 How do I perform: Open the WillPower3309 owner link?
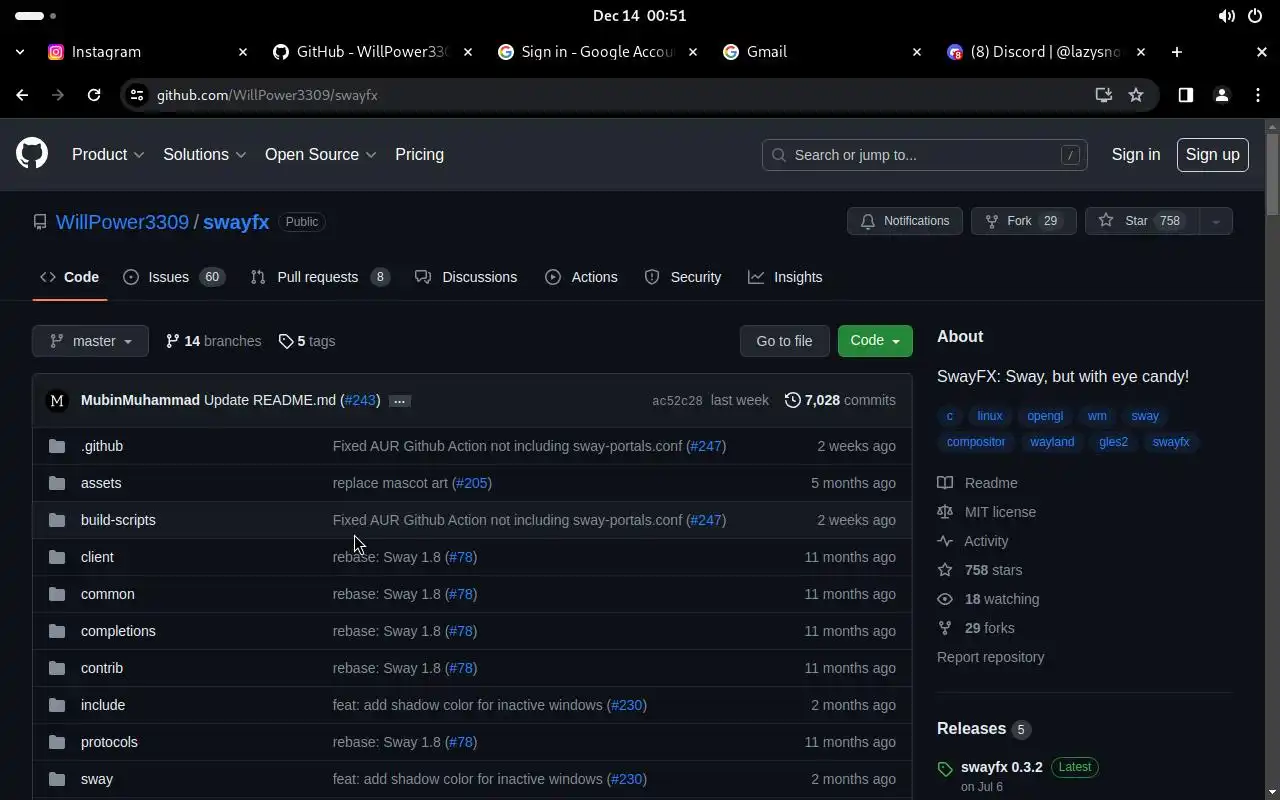(x=122, y=222)
